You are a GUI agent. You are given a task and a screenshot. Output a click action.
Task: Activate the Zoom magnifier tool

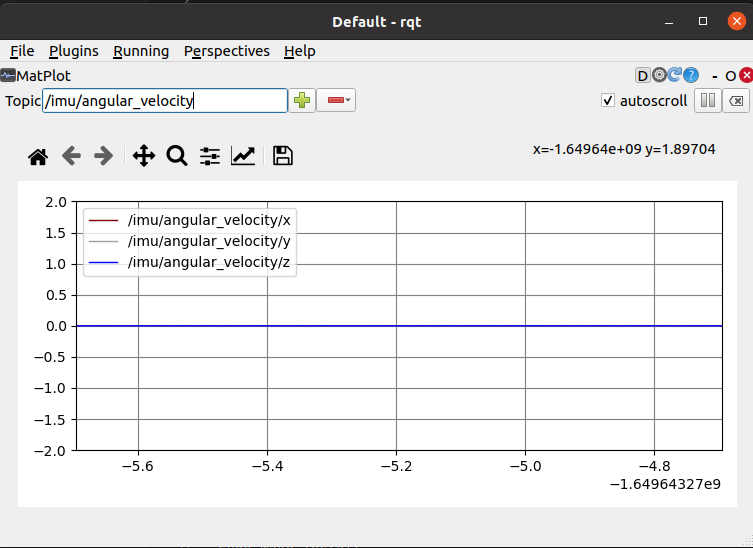coord(177,156)
